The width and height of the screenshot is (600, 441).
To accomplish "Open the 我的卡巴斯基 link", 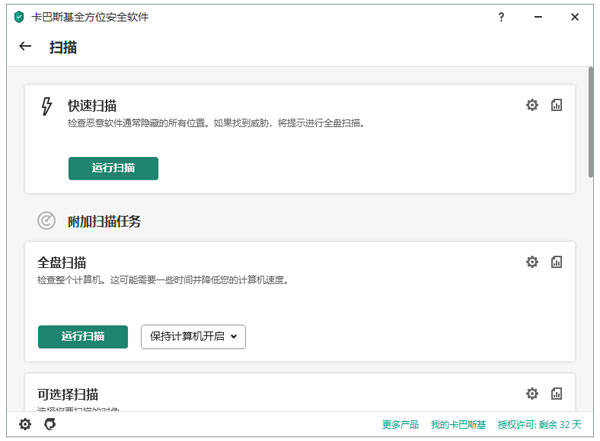I will click(458, 425).
